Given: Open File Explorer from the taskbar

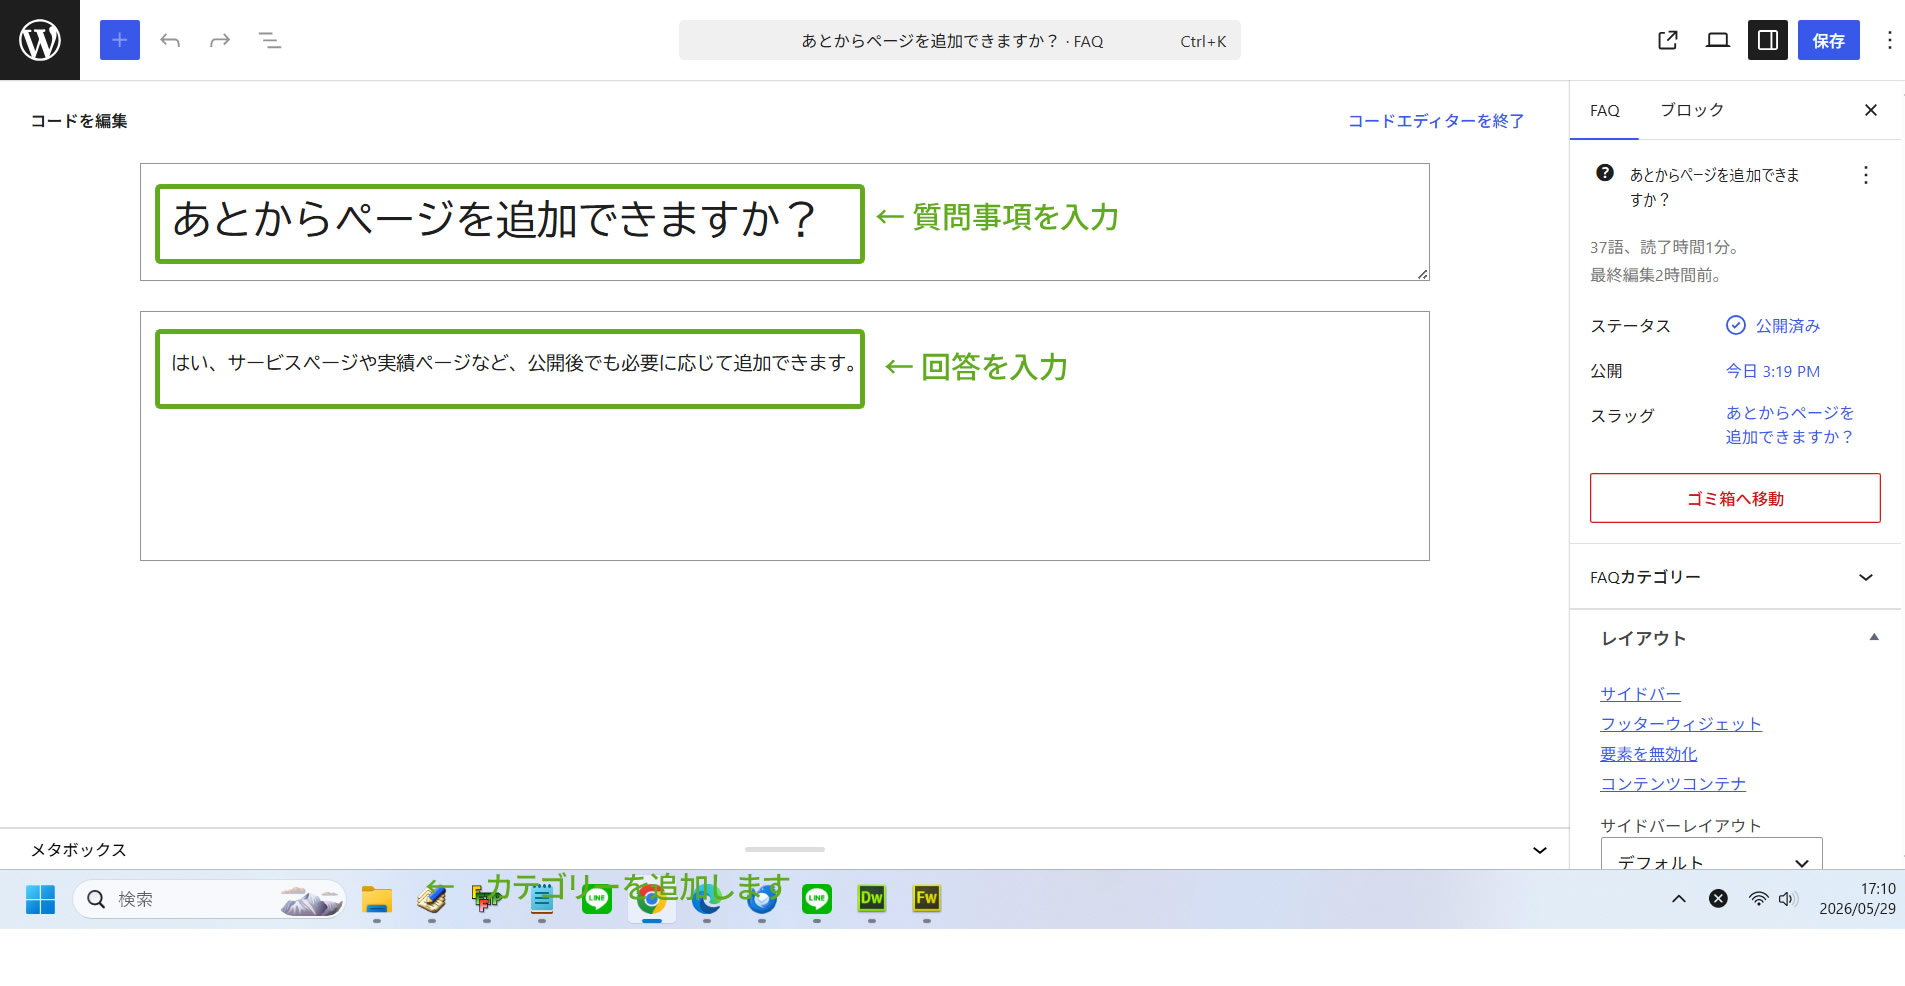Looking at the screenshot, I should (377, 899).
